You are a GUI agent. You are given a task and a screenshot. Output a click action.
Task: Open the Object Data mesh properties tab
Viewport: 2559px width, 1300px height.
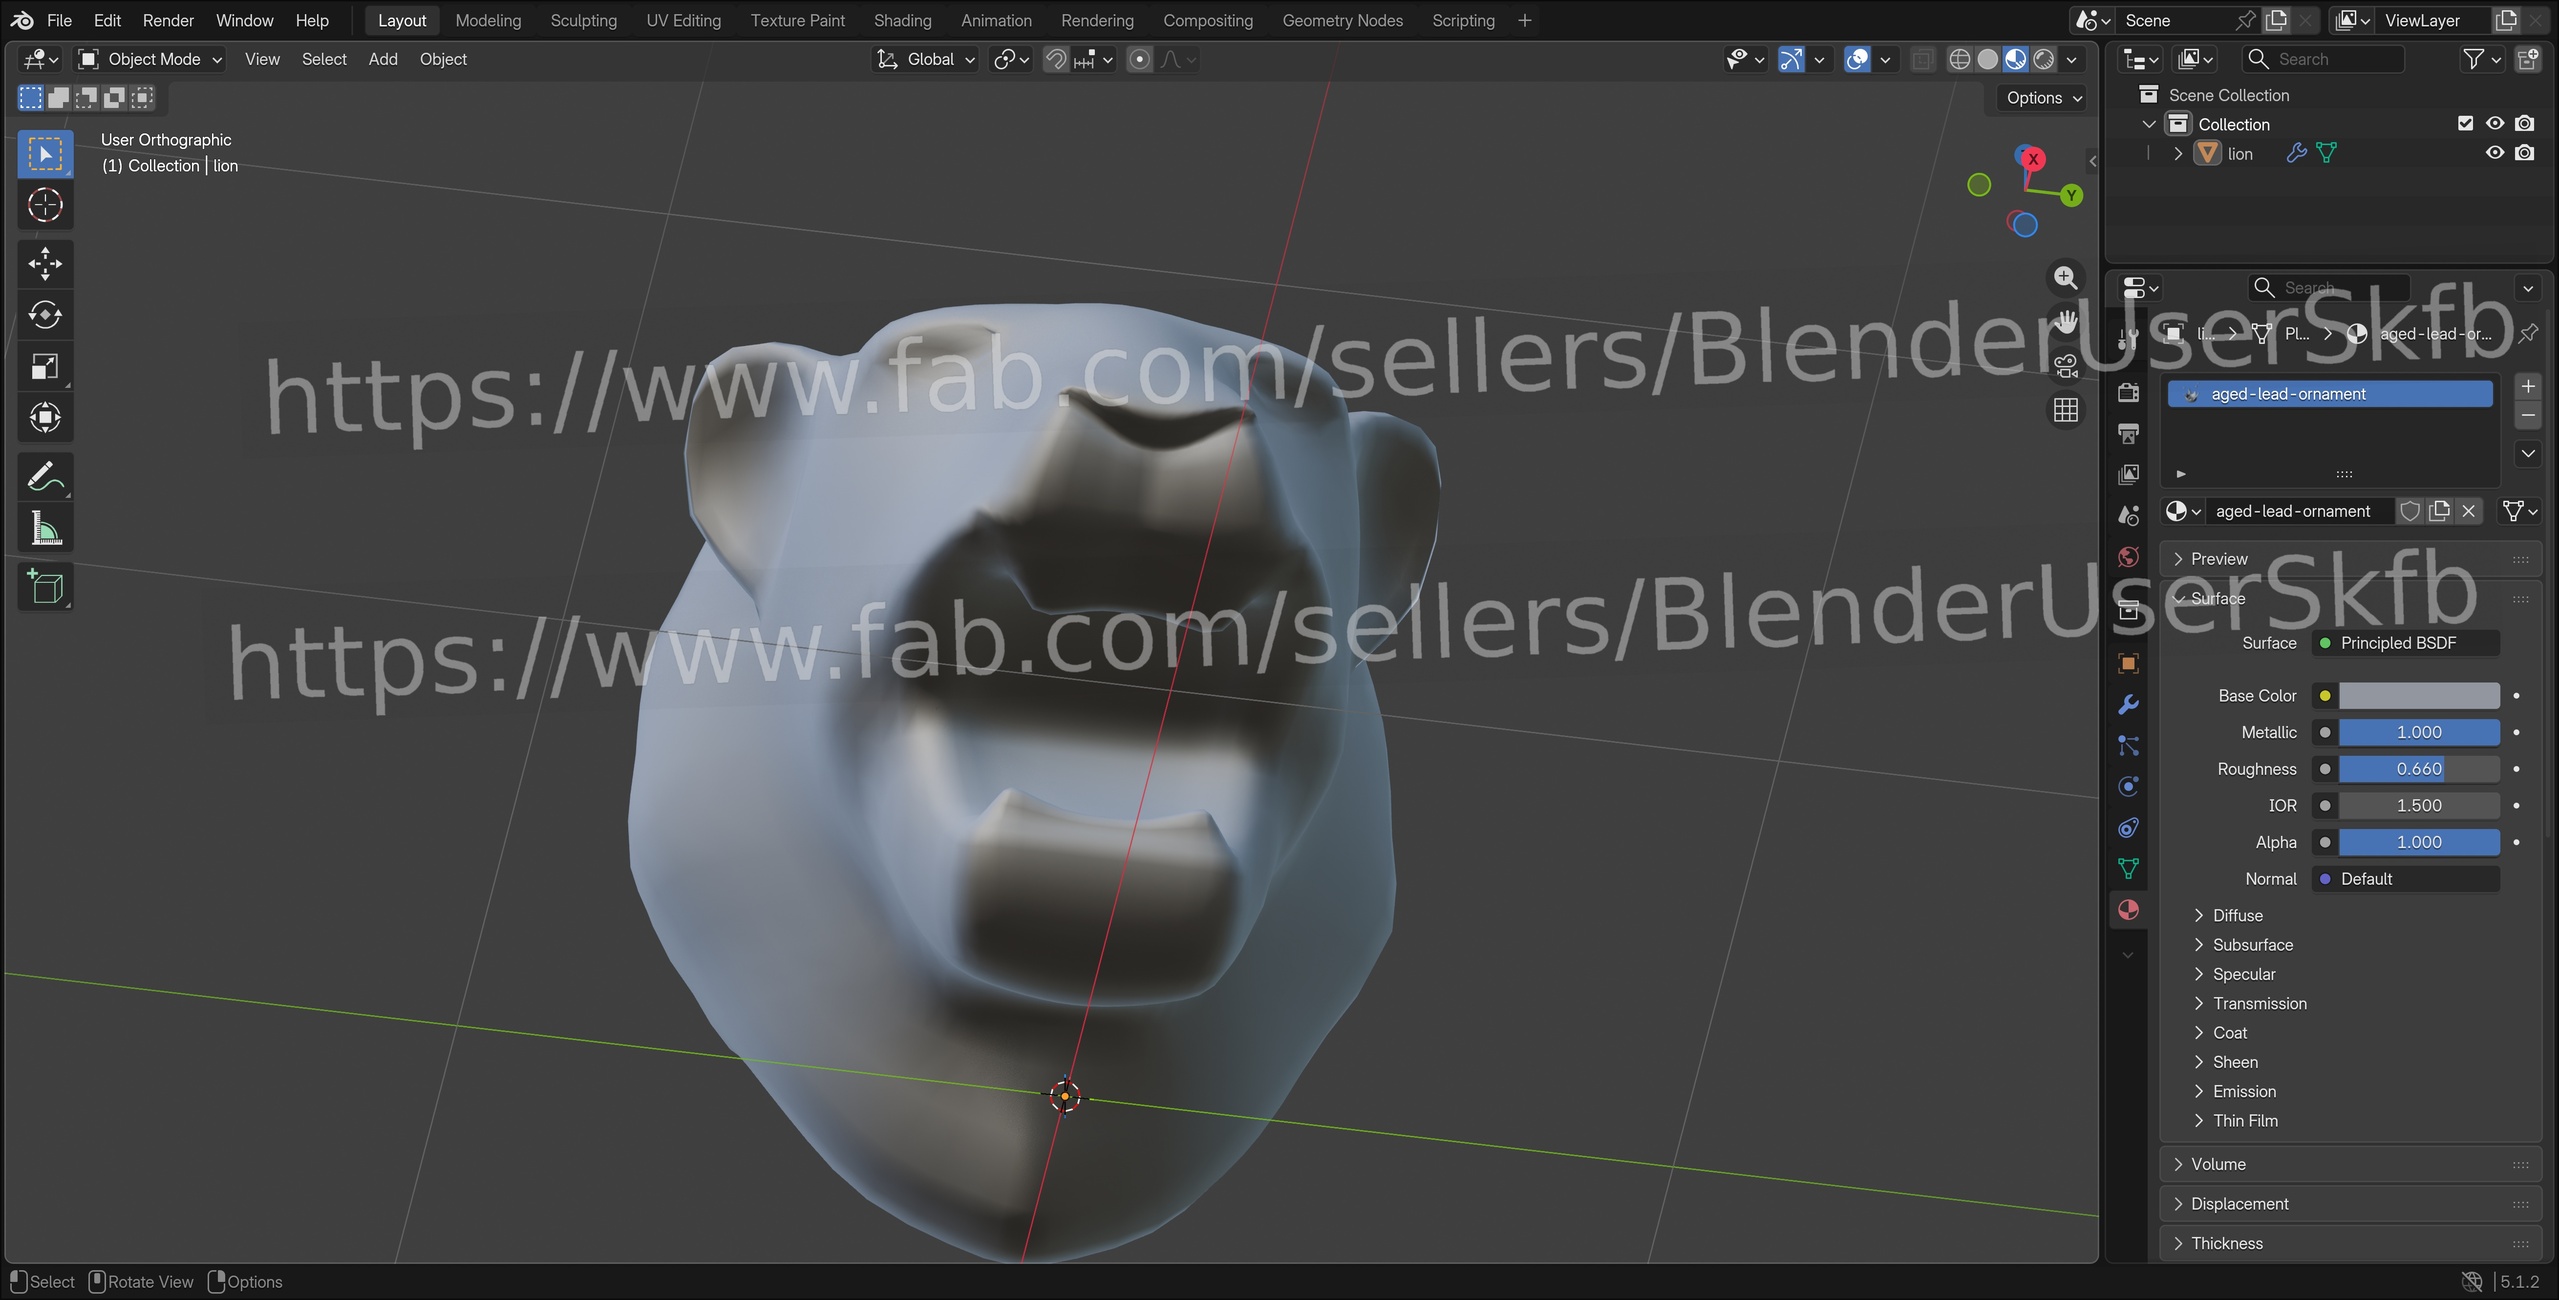click(2128, 868)
